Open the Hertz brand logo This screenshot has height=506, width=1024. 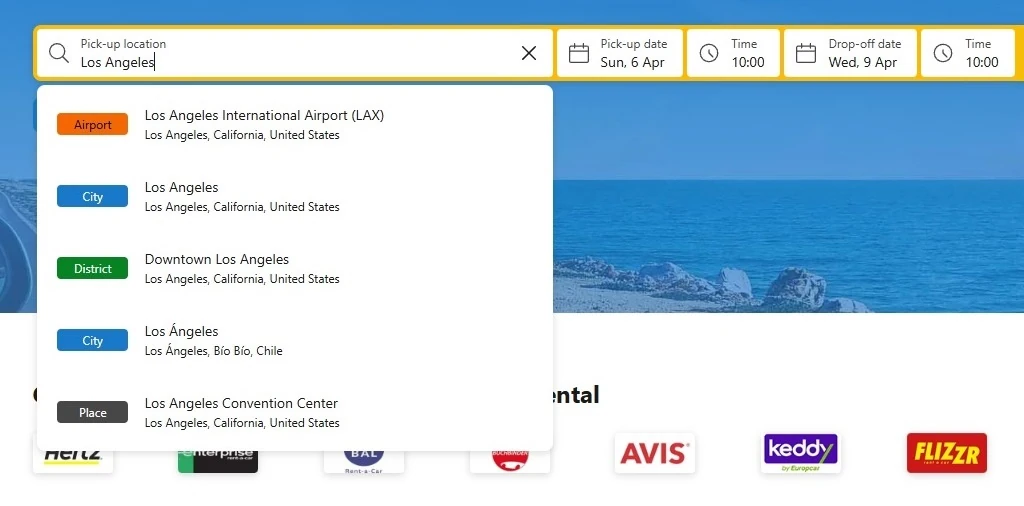pos(73,460)
